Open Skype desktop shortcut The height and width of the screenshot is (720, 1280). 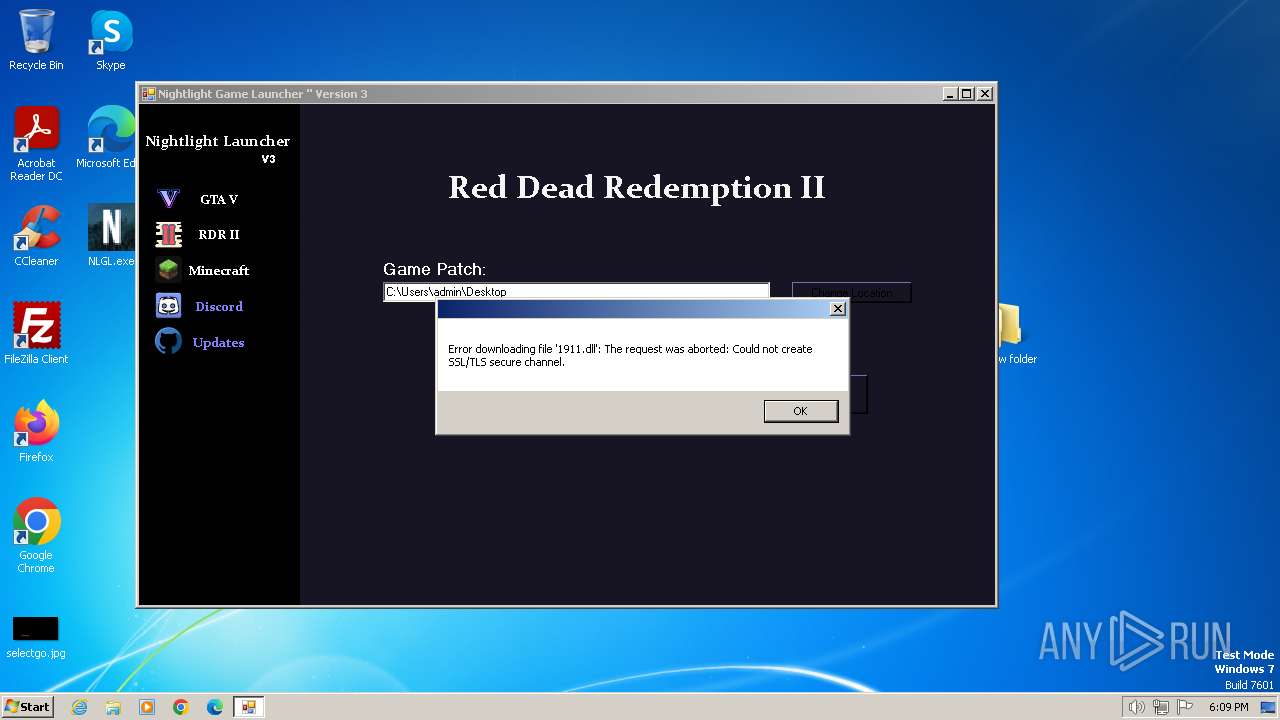111,40
